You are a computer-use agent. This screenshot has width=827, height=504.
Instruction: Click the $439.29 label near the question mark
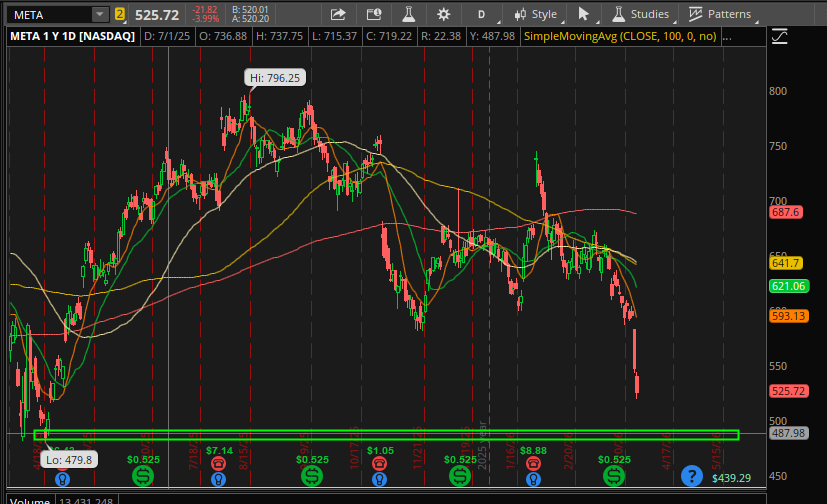[x=731, y=478]
